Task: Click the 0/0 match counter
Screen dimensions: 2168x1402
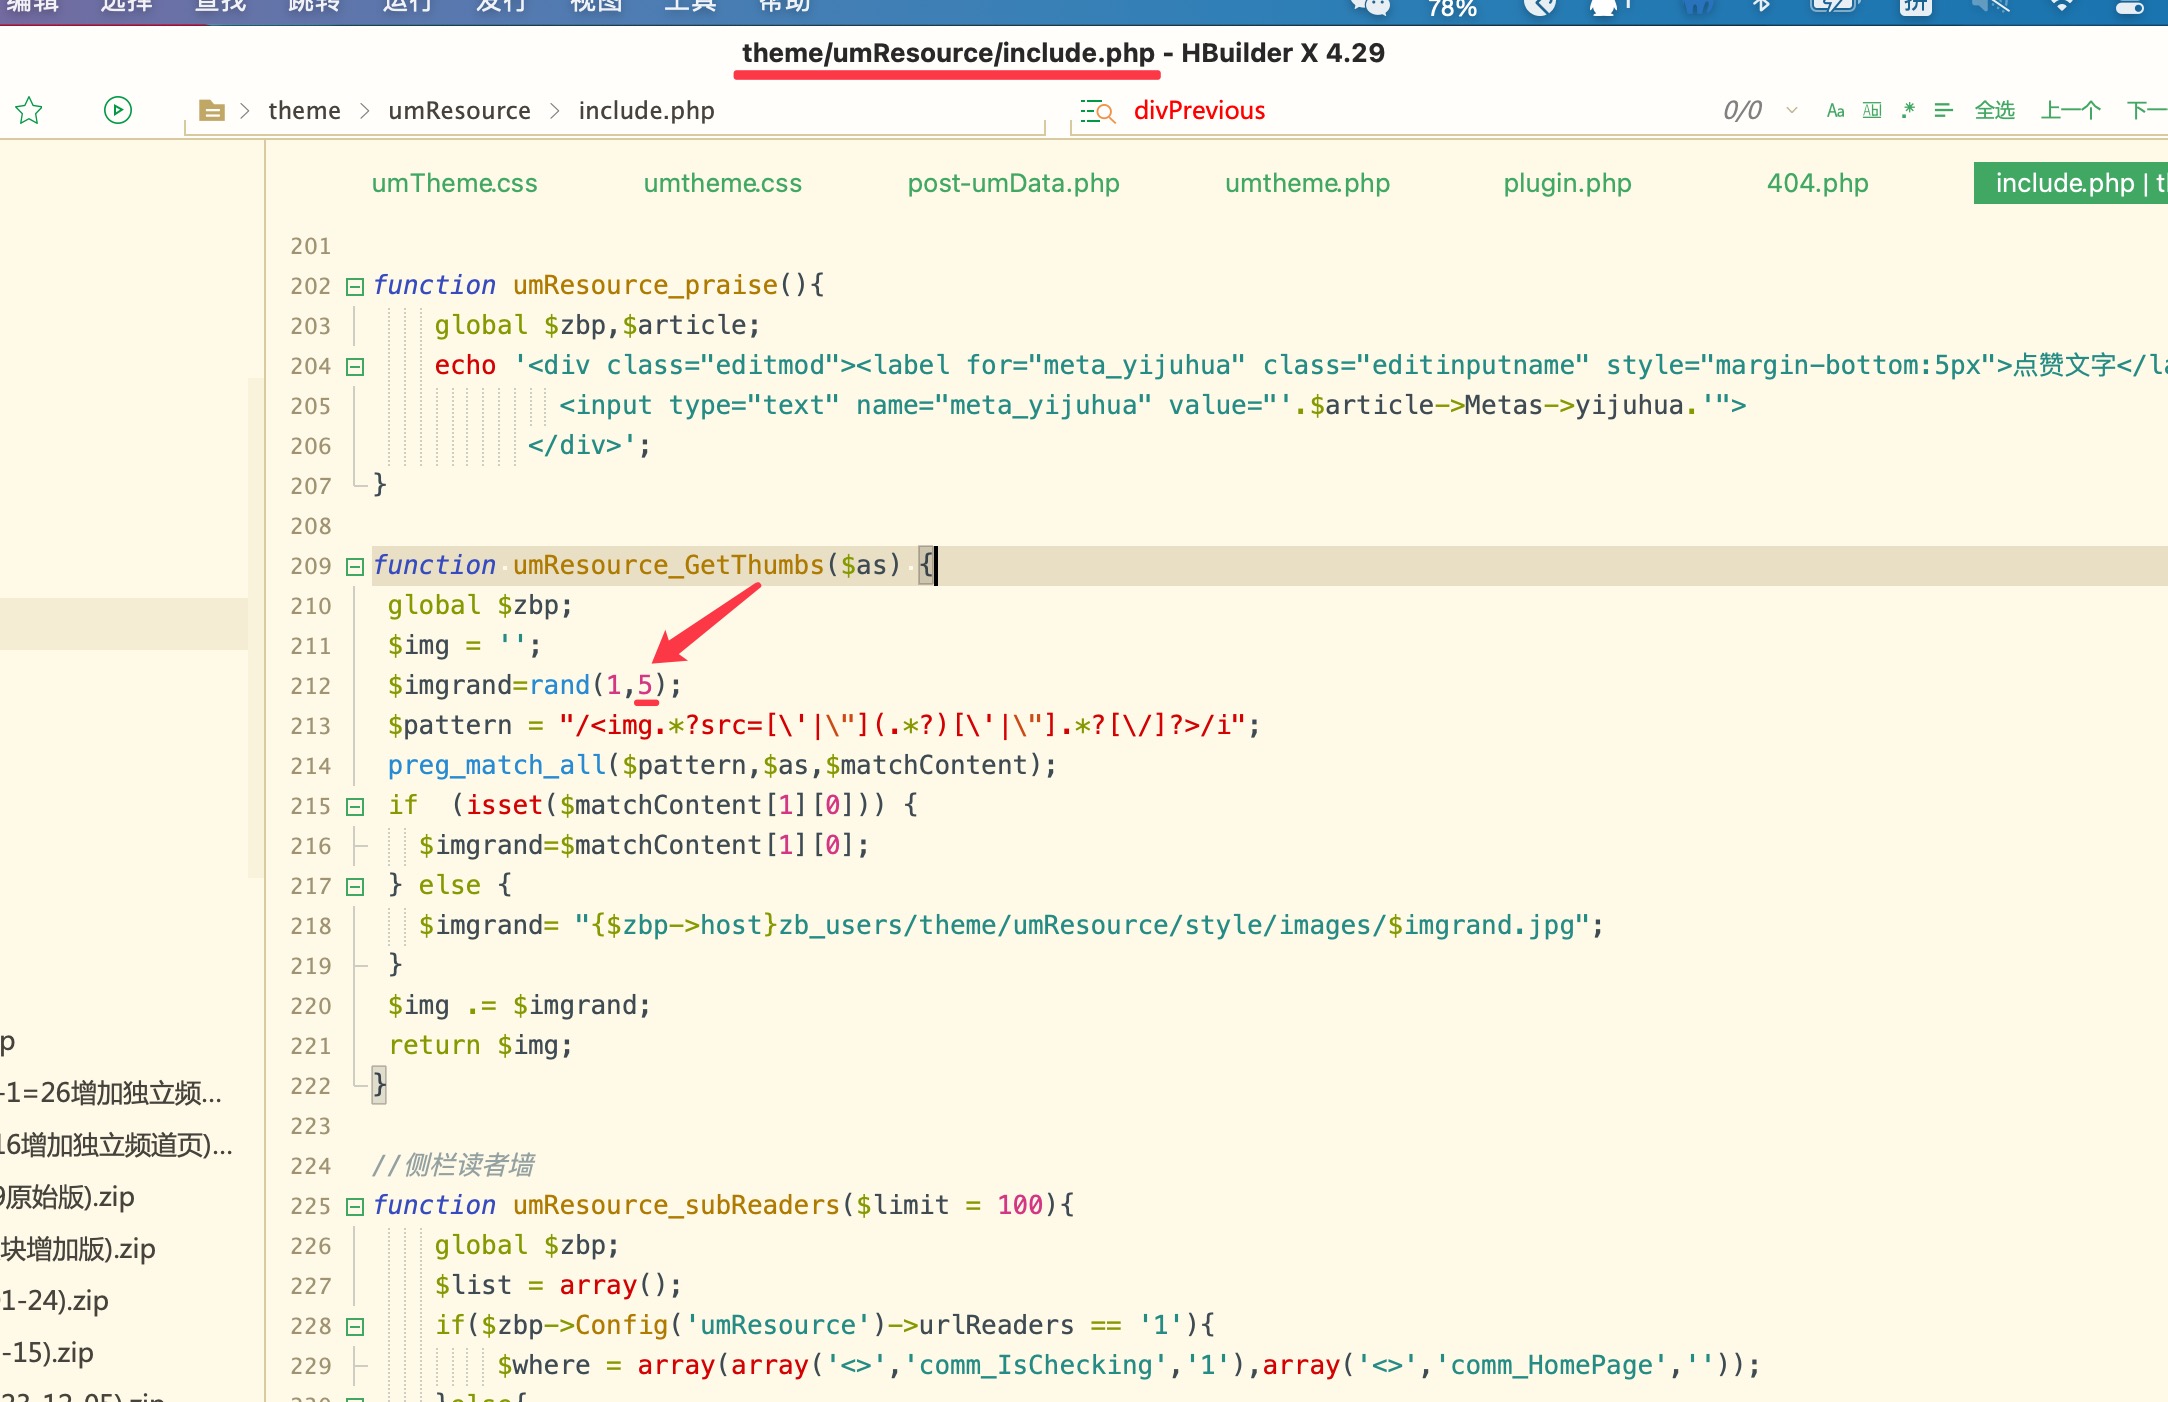Action: (x=1742, y=111)
